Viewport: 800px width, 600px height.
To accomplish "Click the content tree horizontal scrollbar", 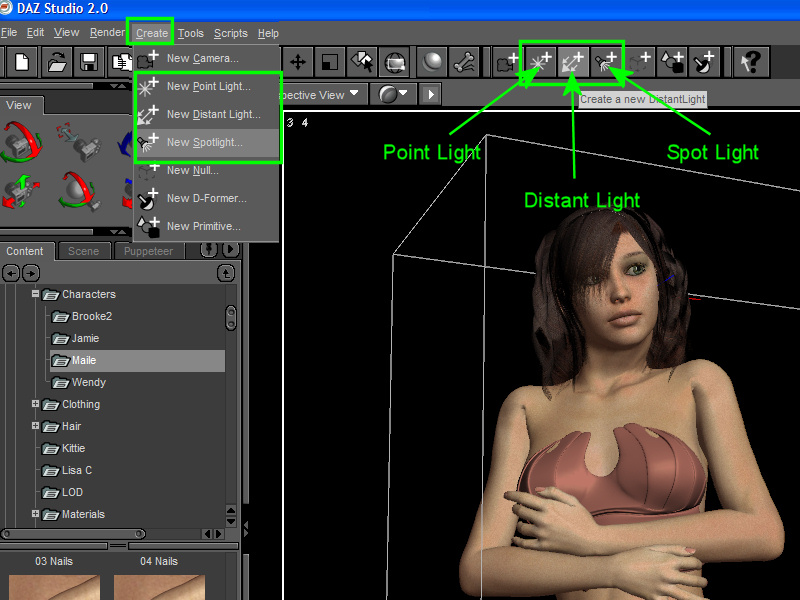I will point(73,534).
